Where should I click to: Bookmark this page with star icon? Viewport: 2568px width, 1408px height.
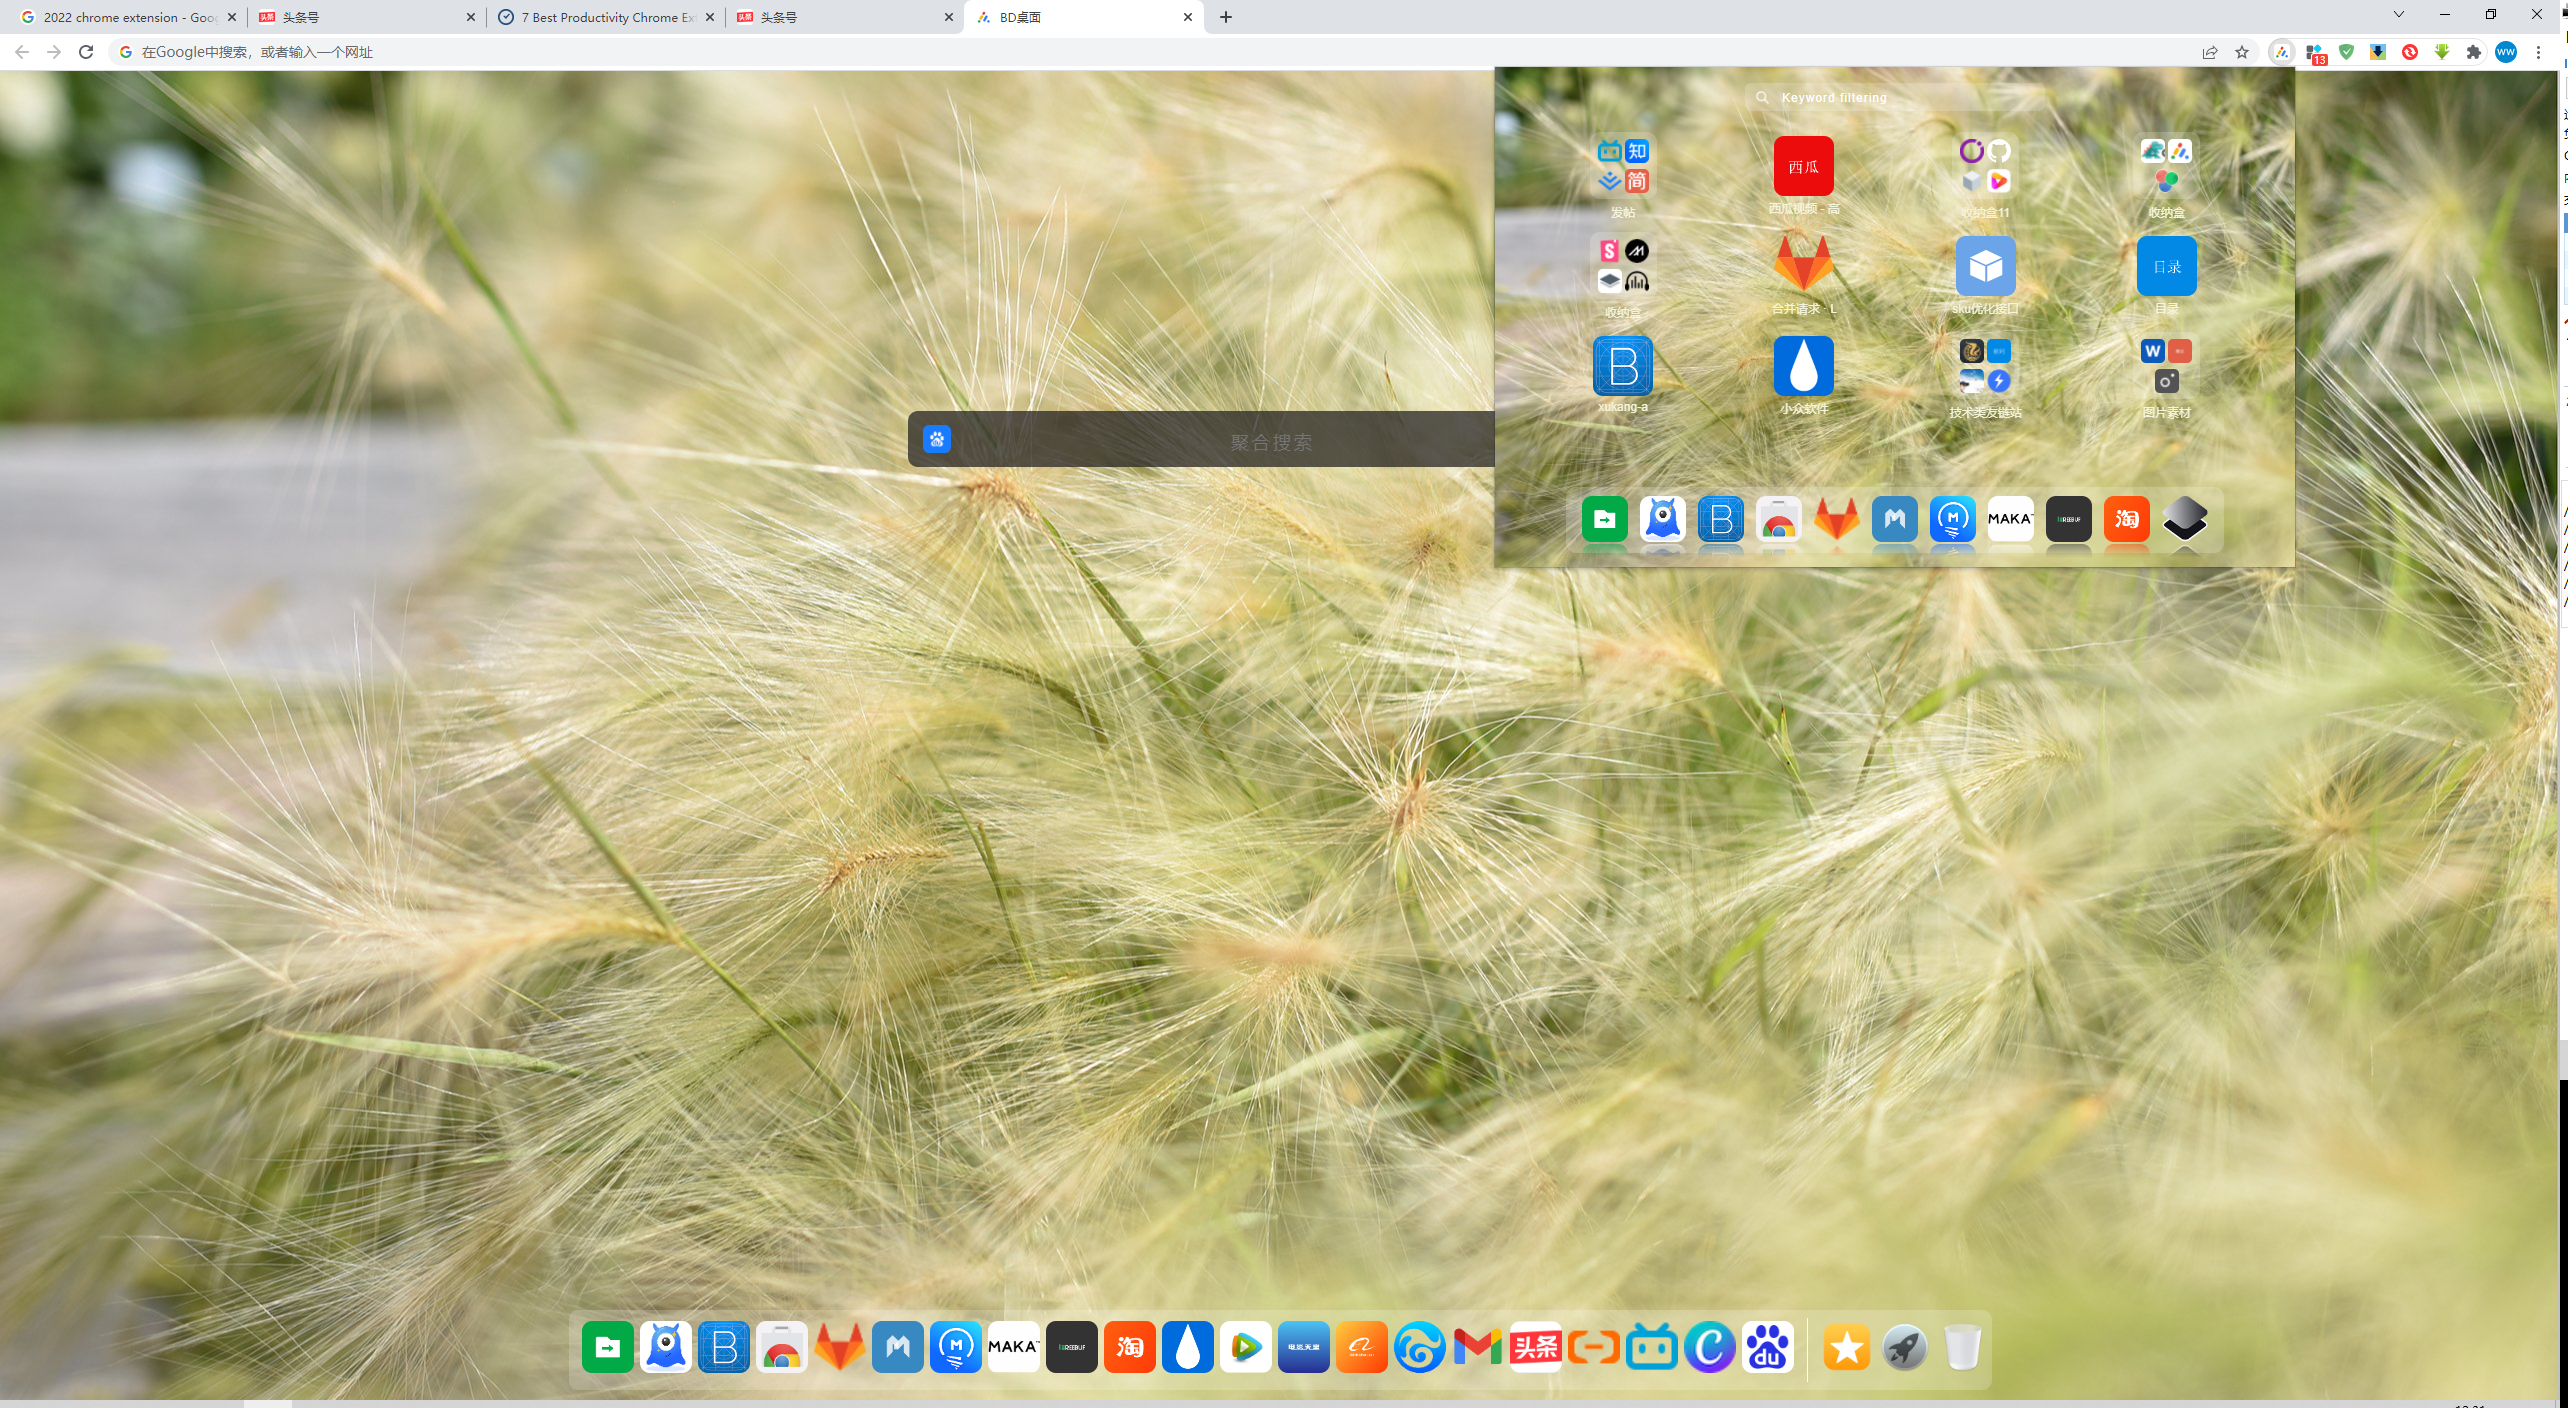pos(2242,52)
